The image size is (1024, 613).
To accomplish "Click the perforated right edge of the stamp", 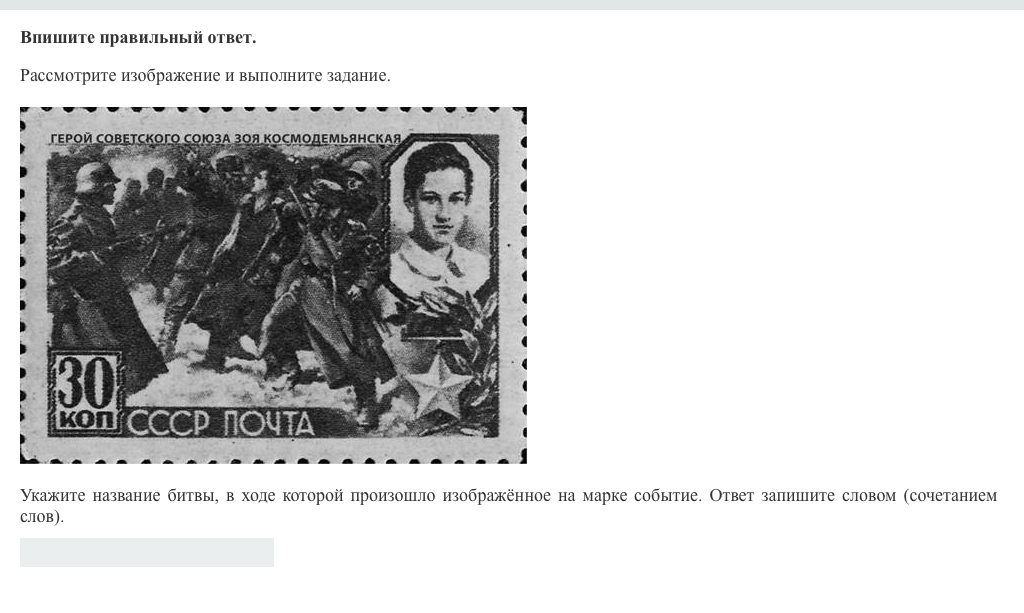I will coord(523,285).
